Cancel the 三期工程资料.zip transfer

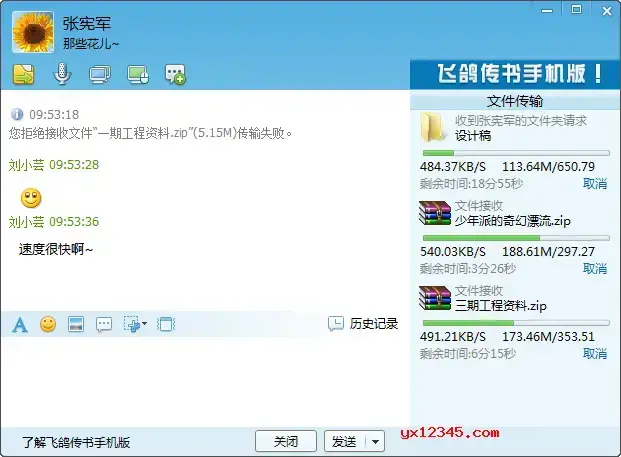click(x=594, y=354)
